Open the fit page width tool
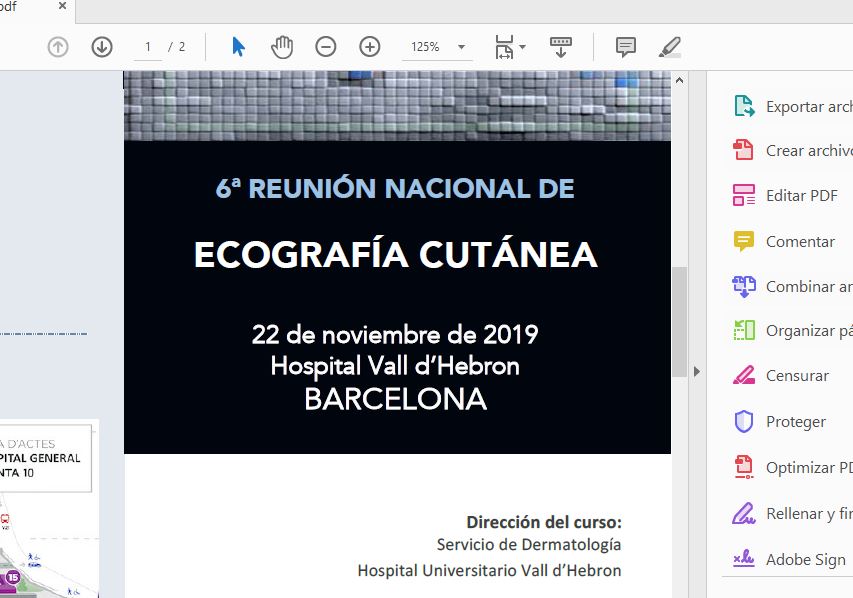Viewport: 853px width, 598px height. point(504,47)
